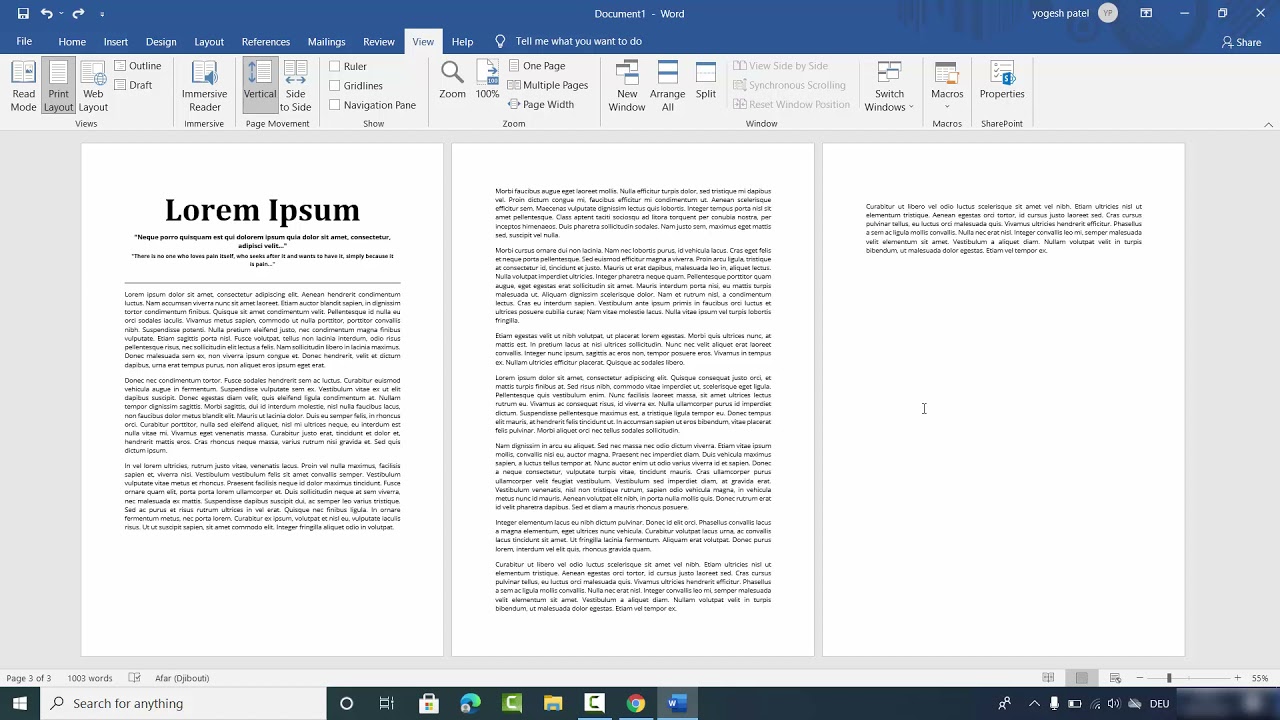The height and width of the screenshot is (720, 1280).
Task: Open Ribbon Display Options
Action: point(1146,14)
